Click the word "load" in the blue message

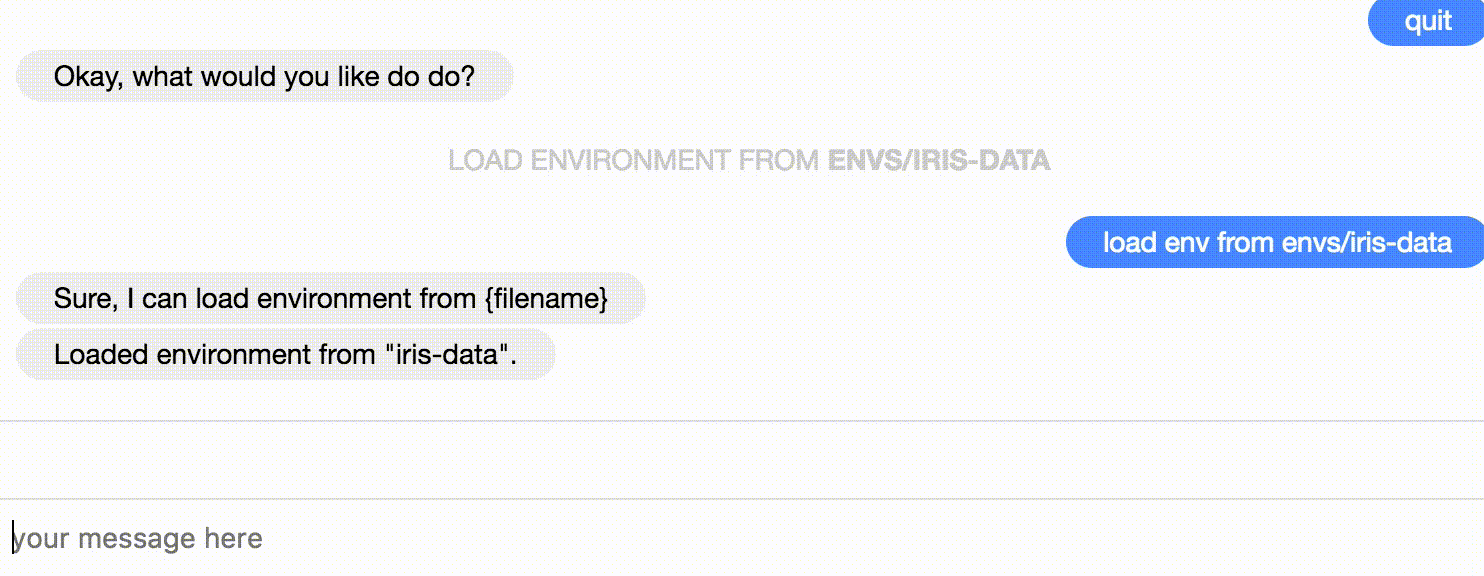pyautogui.click(x=1129, y=242)
